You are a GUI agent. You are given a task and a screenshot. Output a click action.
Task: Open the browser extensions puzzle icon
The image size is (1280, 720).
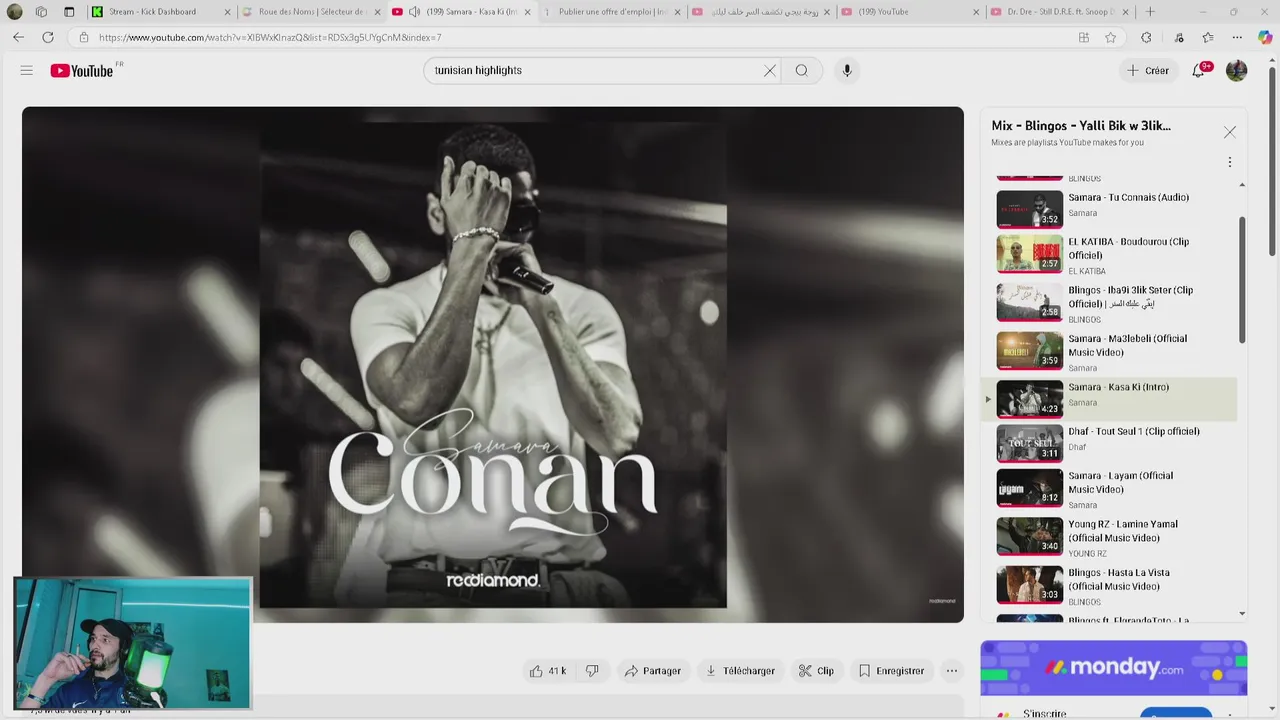coord(1146,37)
